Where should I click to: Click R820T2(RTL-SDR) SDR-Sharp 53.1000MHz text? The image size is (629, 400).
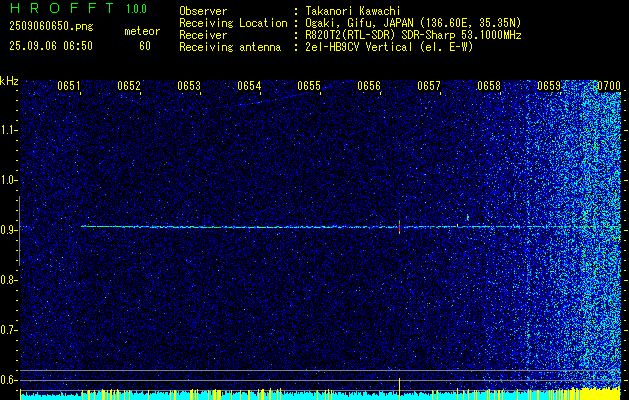(x=413, y=35)
